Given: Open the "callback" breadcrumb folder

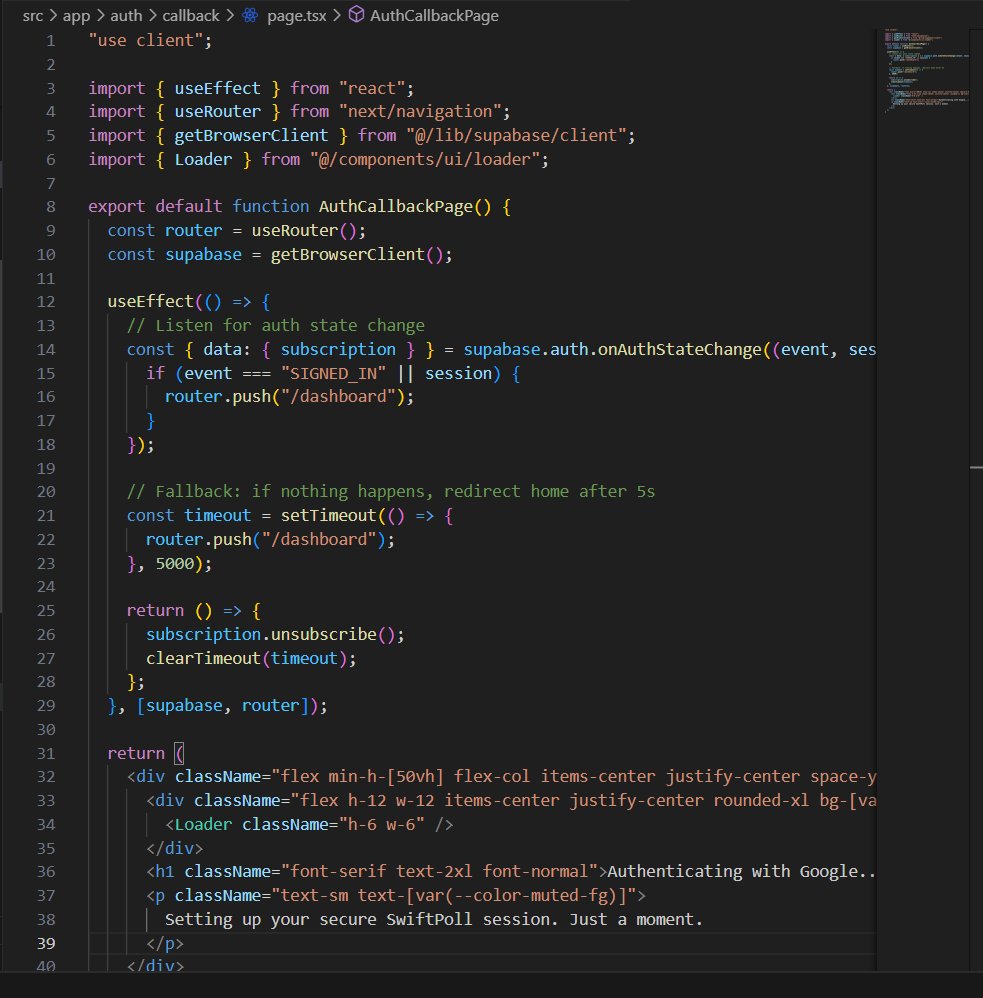Looking at the screenshot, I should pyautogui.click(x=191, y=16).
